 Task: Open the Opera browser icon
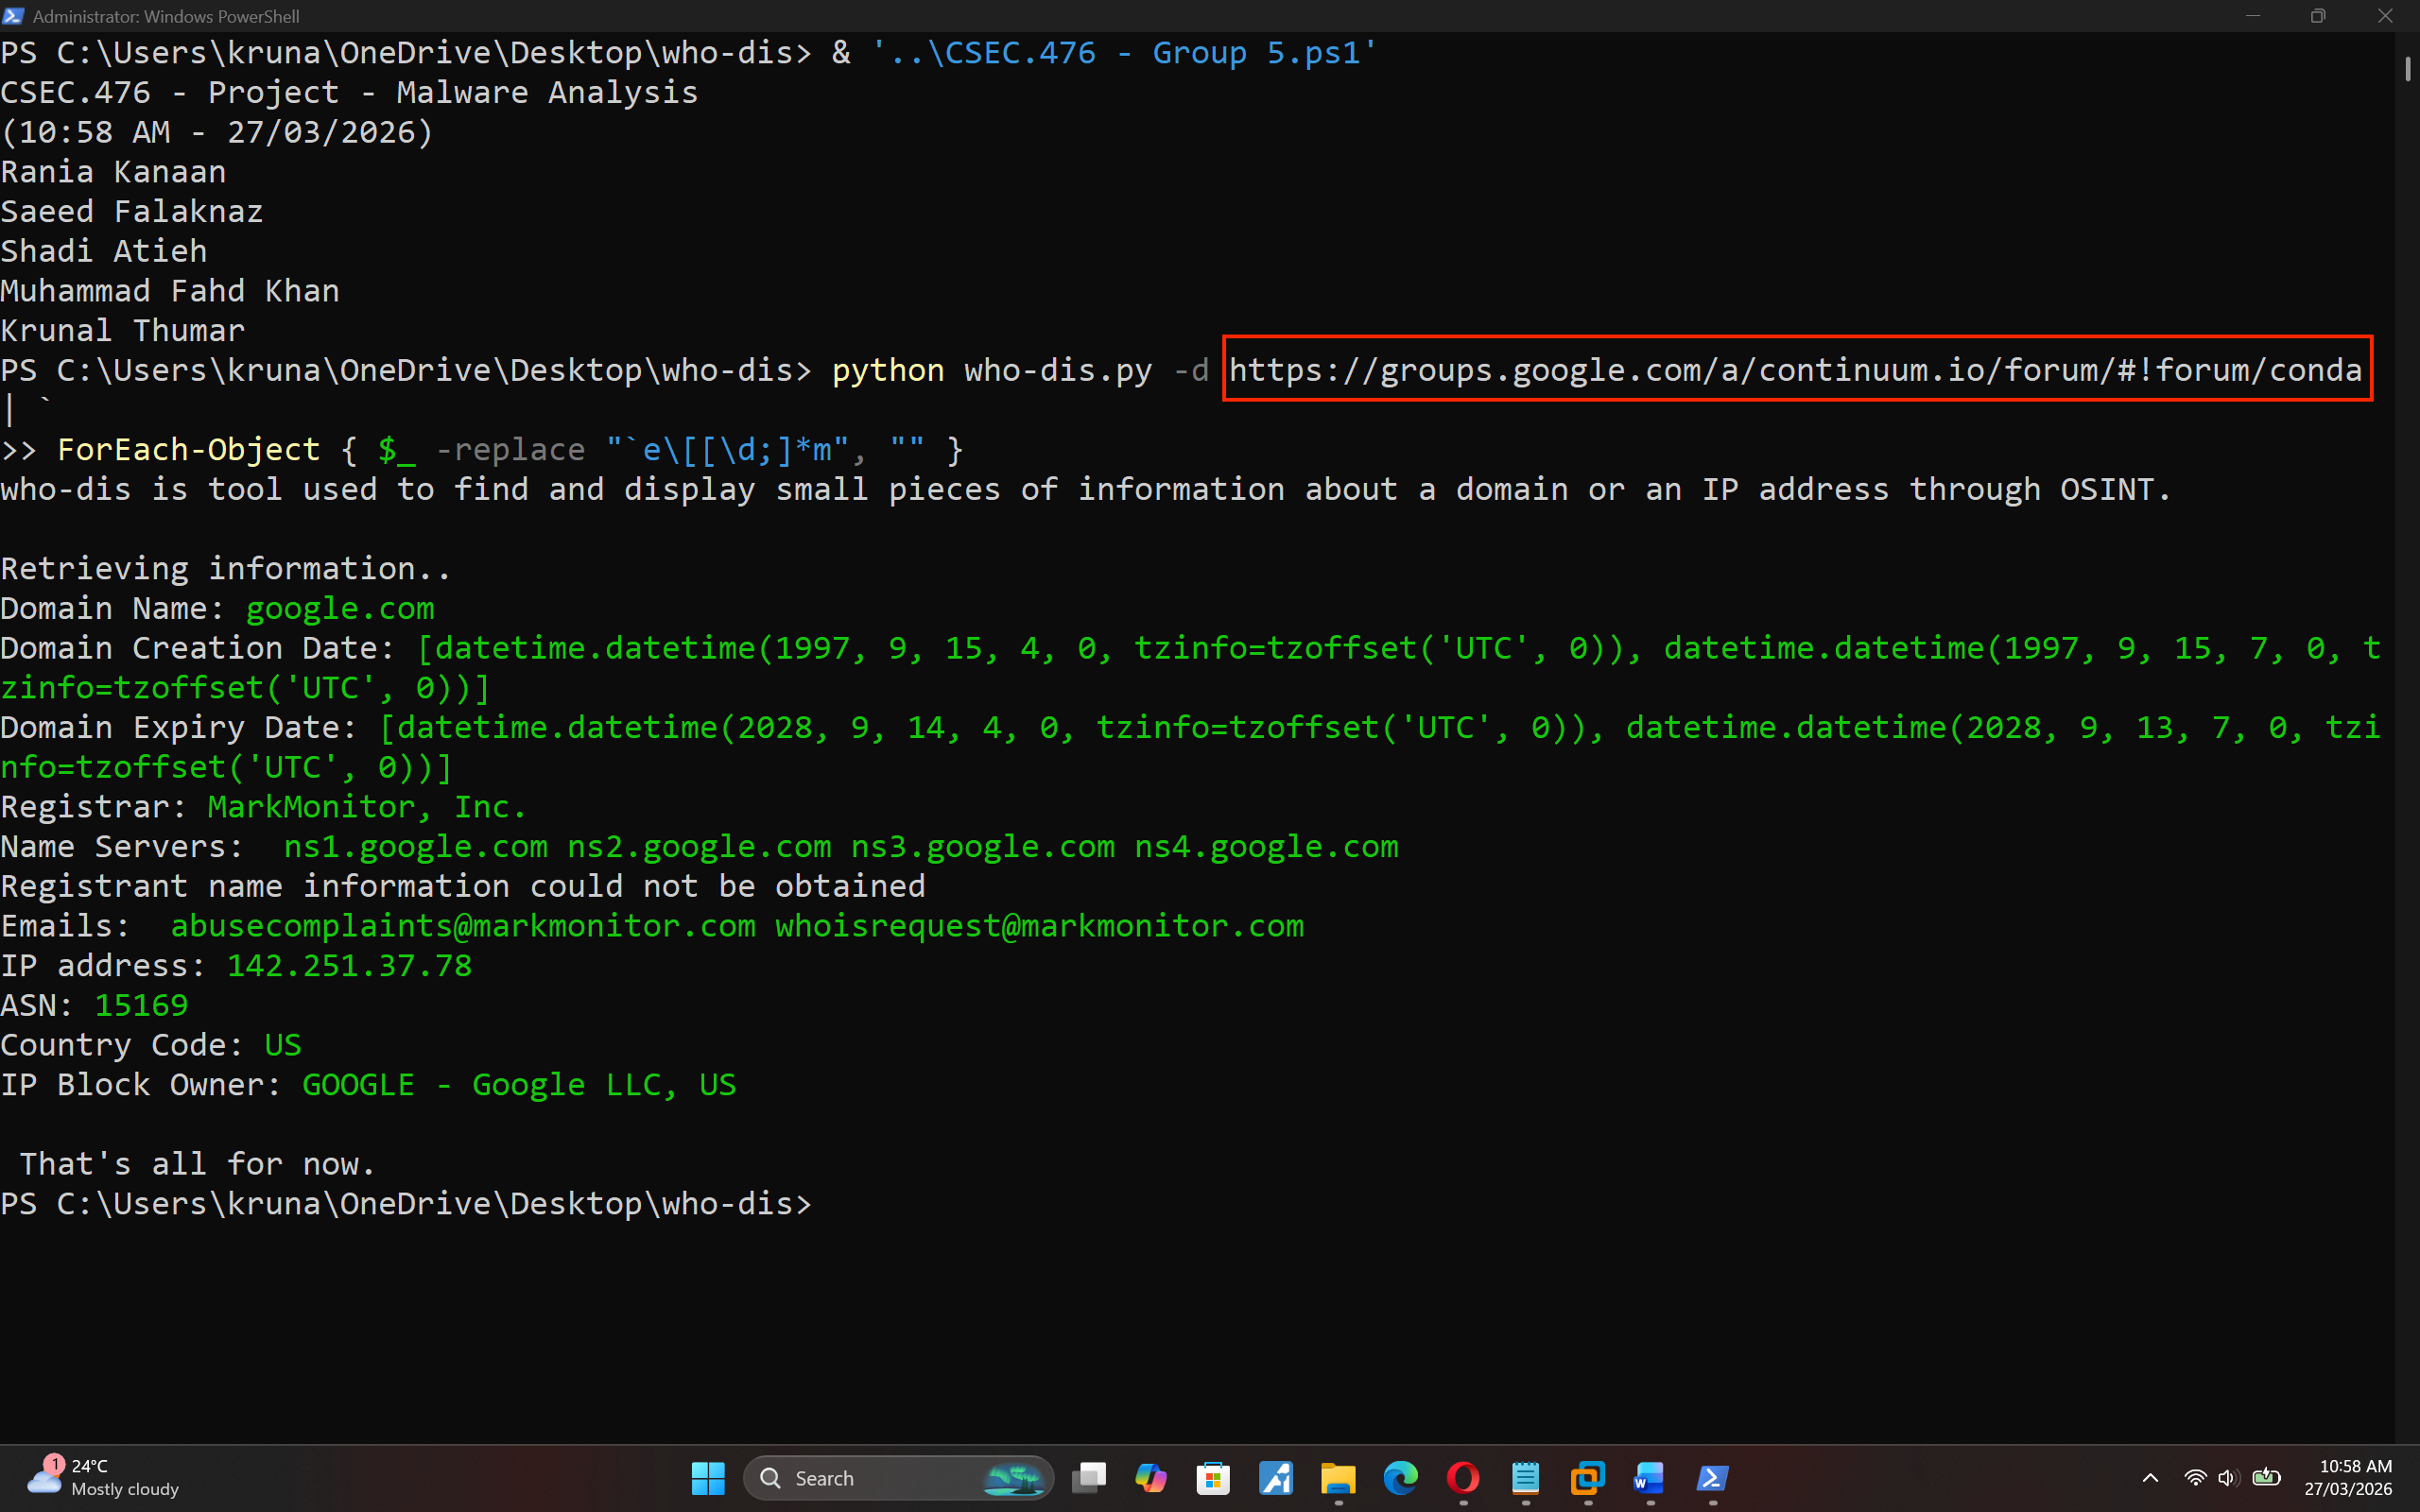click(1462, 1477)
